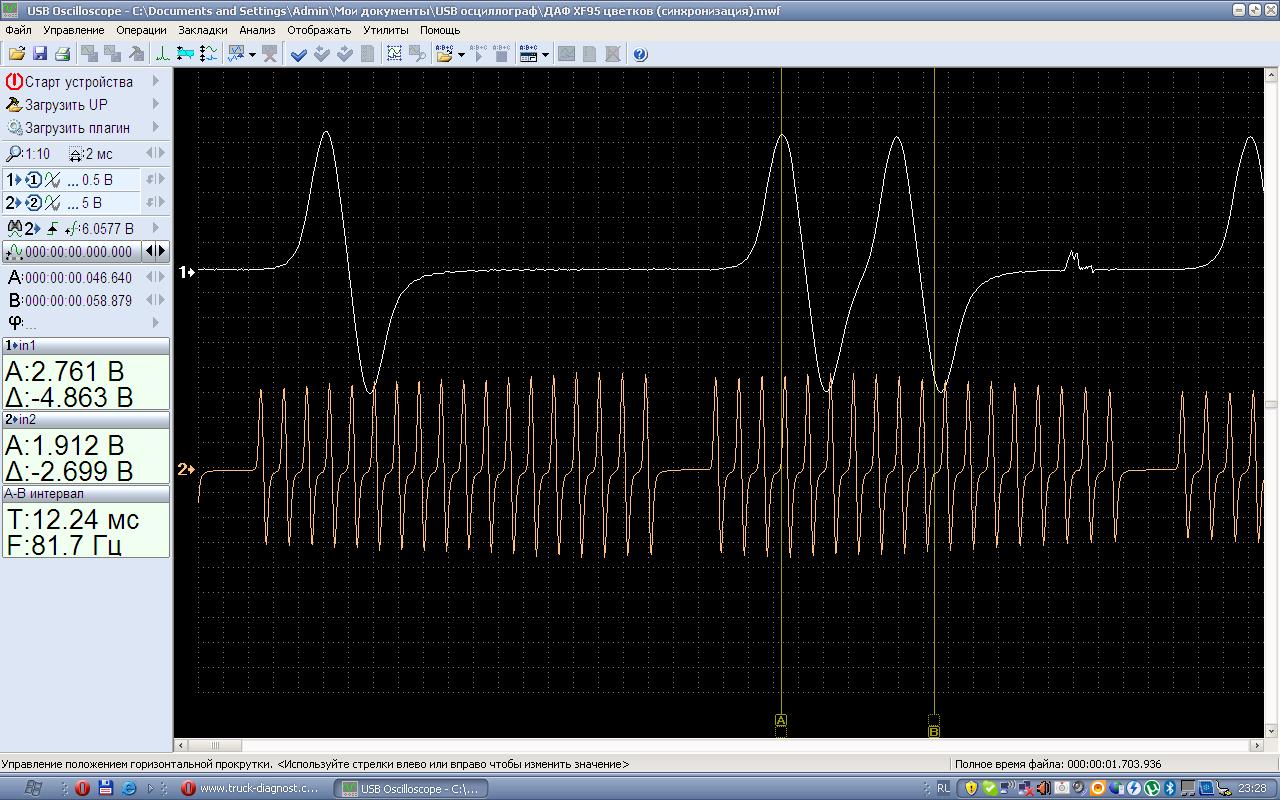
Task: Adjust channel 1 0.5 В scale arrows
Action: tap(156, 179)
